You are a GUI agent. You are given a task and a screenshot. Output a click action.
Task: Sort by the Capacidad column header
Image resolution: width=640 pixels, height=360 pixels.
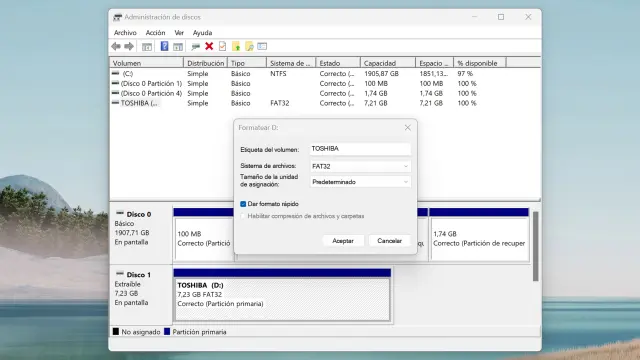[388, 63]
